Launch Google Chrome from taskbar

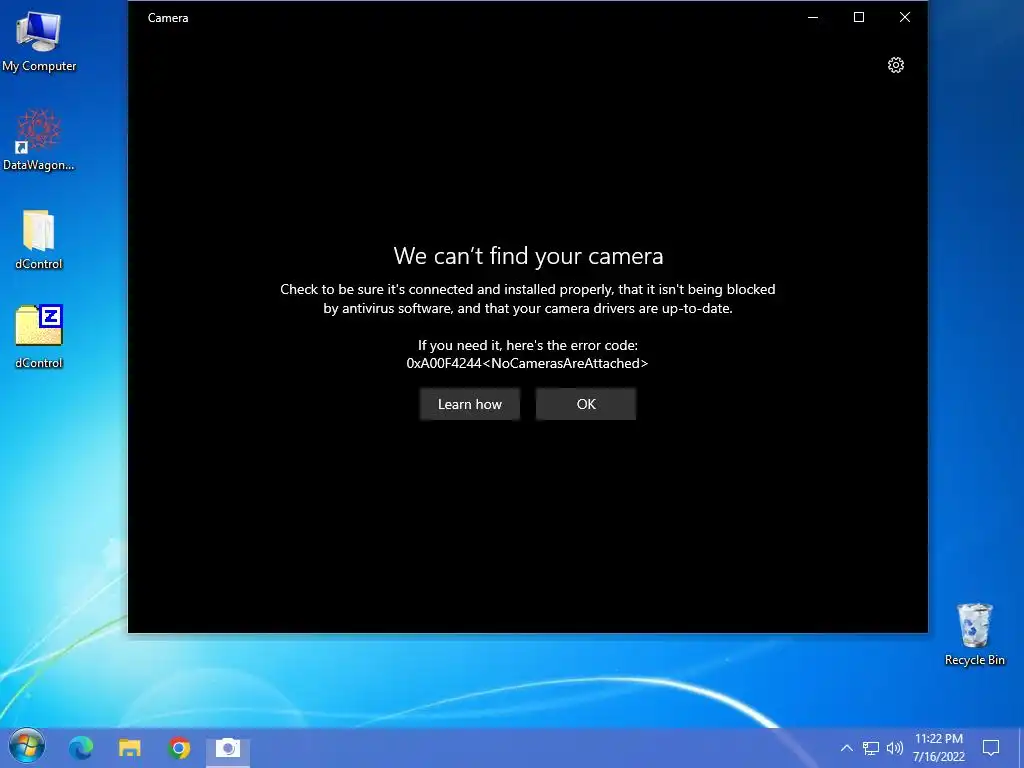(x=179, y=748)
